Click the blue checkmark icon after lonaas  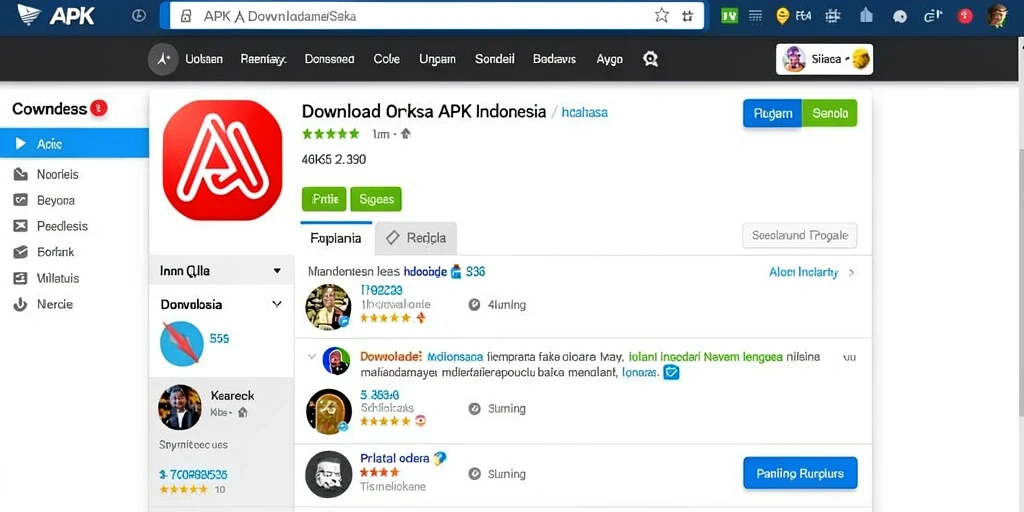[x=671, y=373]
